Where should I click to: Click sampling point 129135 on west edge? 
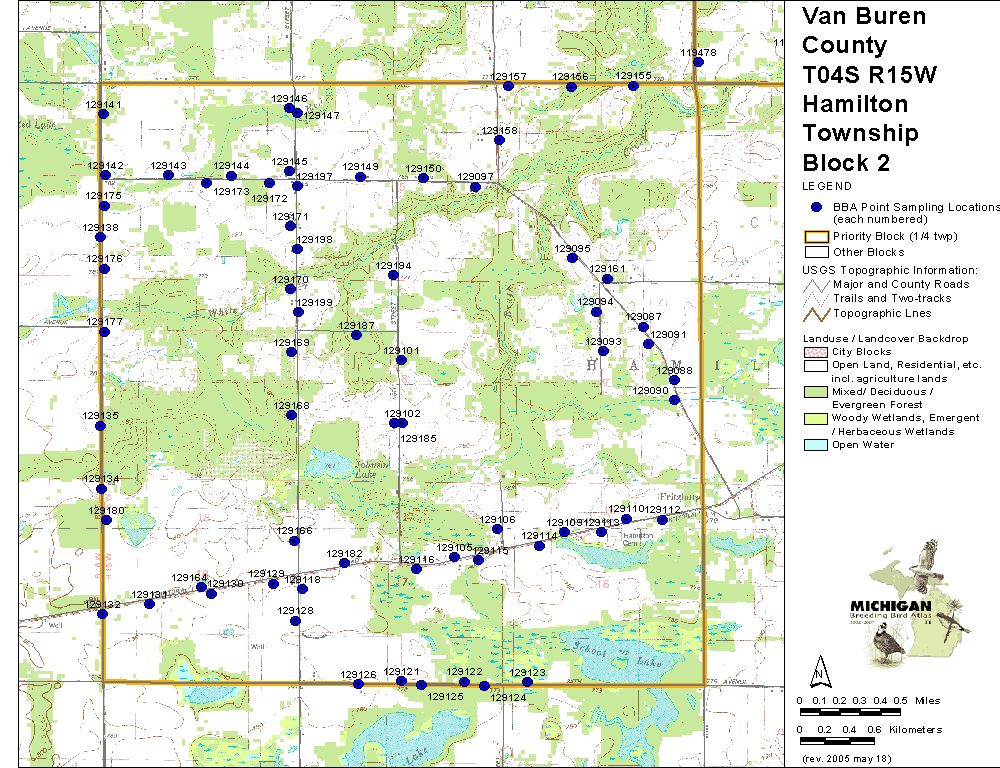coord(101,426)
